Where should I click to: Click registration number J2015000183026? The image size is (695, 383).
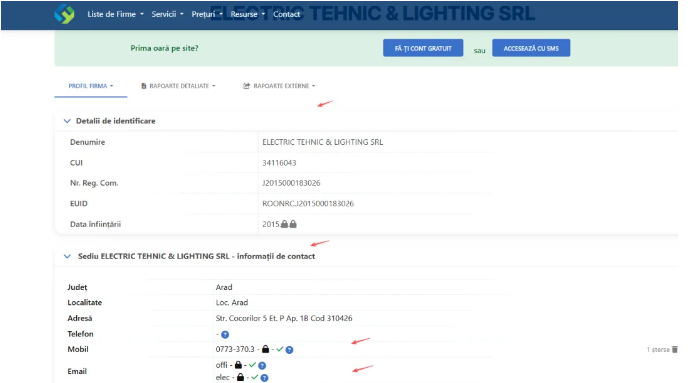pos(291,183)
